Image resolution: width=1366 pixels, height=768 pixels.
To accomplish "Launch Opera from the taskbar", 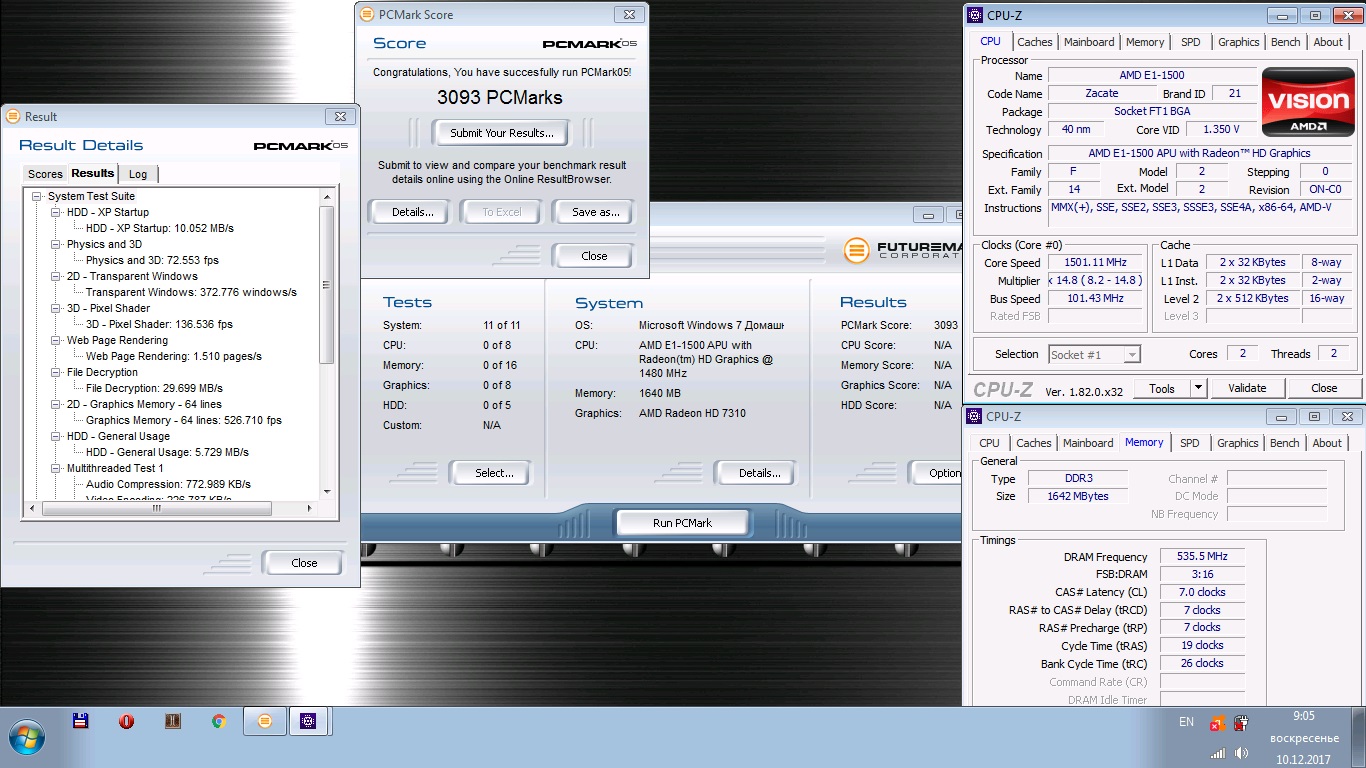I will (127, 721).
